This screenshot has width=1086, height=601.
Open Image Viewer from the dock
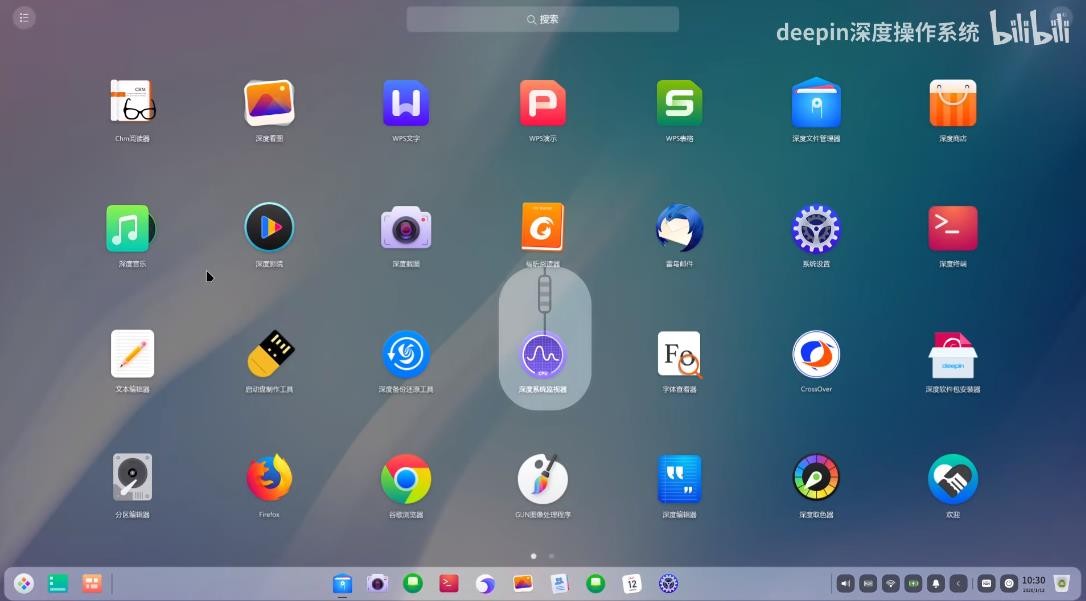[x=523, y=584]
